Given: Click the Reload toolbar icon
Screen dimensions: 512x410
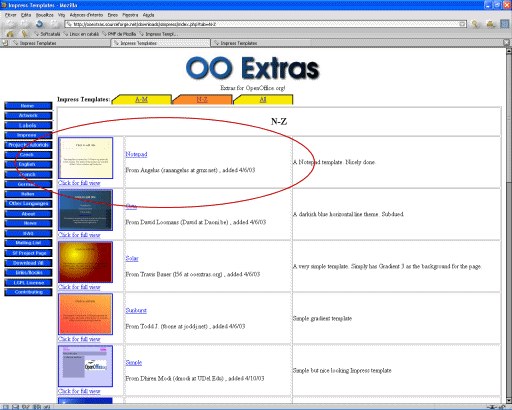Looking at the screenshot, I should pyautogui.click(x=39, y=24).
